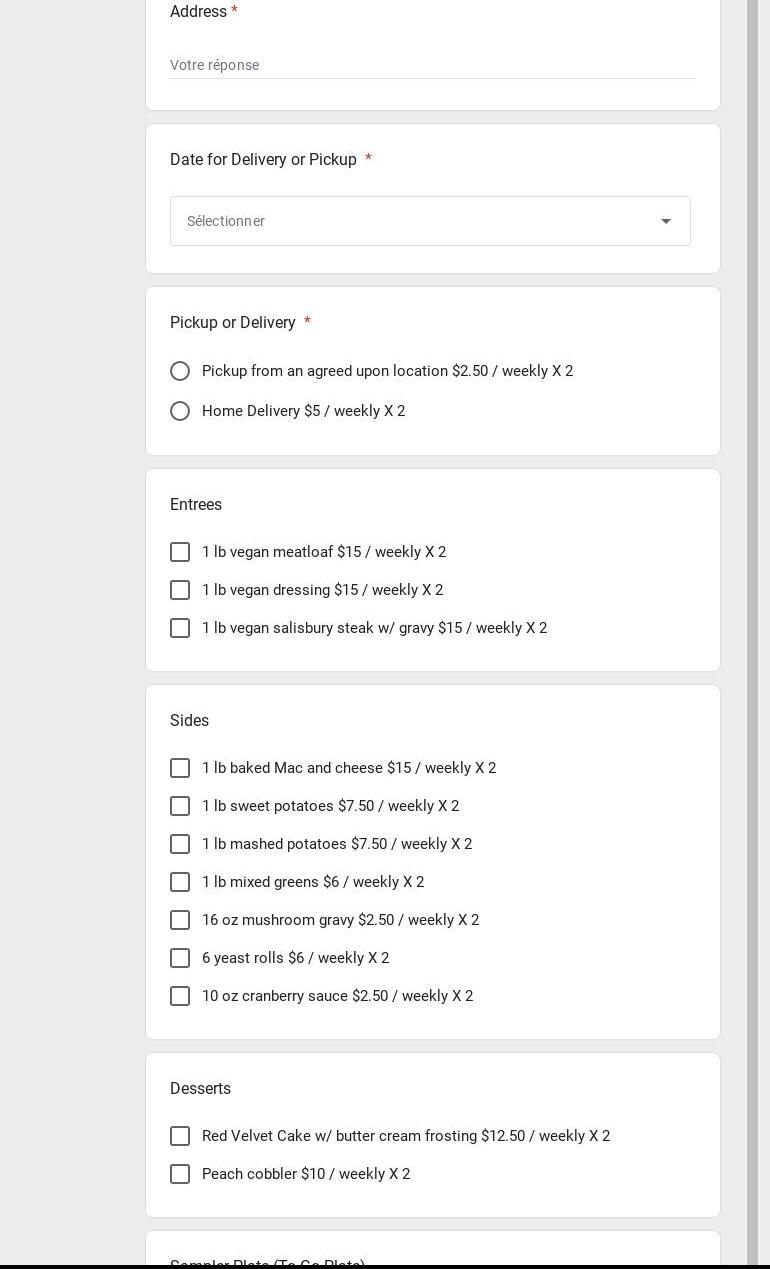The width and height of the screenshot is (770, 1269).
Task: Click the dropdown arrow beside Sélectionner
Action: click(666, 221)
